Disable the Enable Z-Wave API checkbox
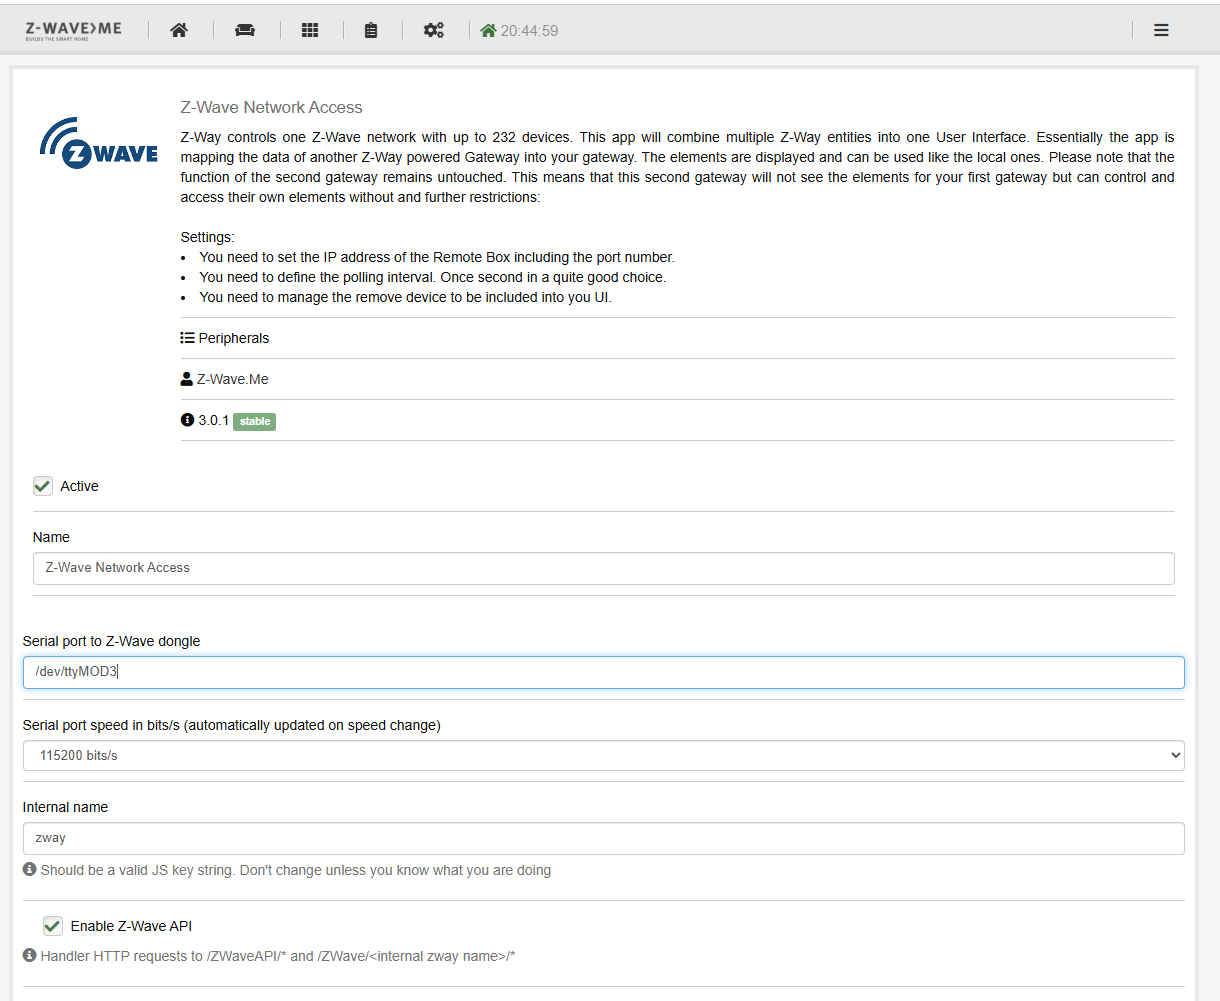This screenshot has height=1001, width=1220. [53, 926]
